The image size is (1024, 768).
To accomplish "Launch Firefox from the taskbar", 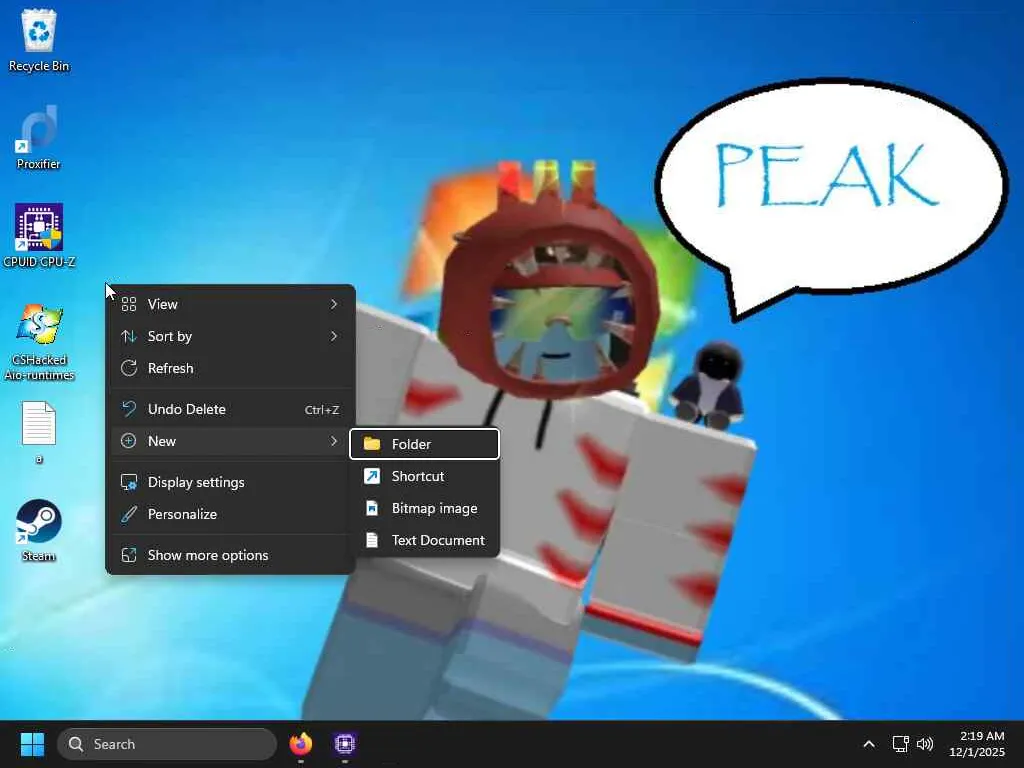I will click(301, 744).
